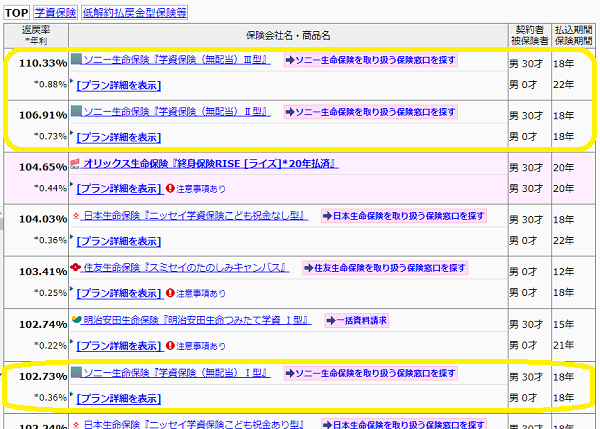Expand プラン詳細を表示 in 104.65% row
Image resolution: width=600 pixels, height=429 pixels.
pyautogui.click(x=119, y=189)
